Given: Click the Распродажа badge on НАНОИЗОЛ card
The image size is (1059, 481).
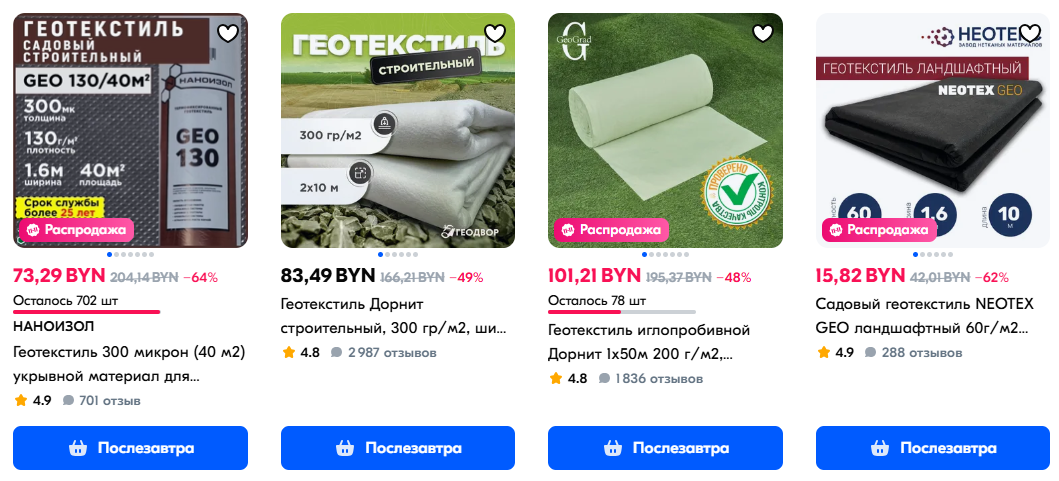Looking at the screenshot, I should pos(76,230).
